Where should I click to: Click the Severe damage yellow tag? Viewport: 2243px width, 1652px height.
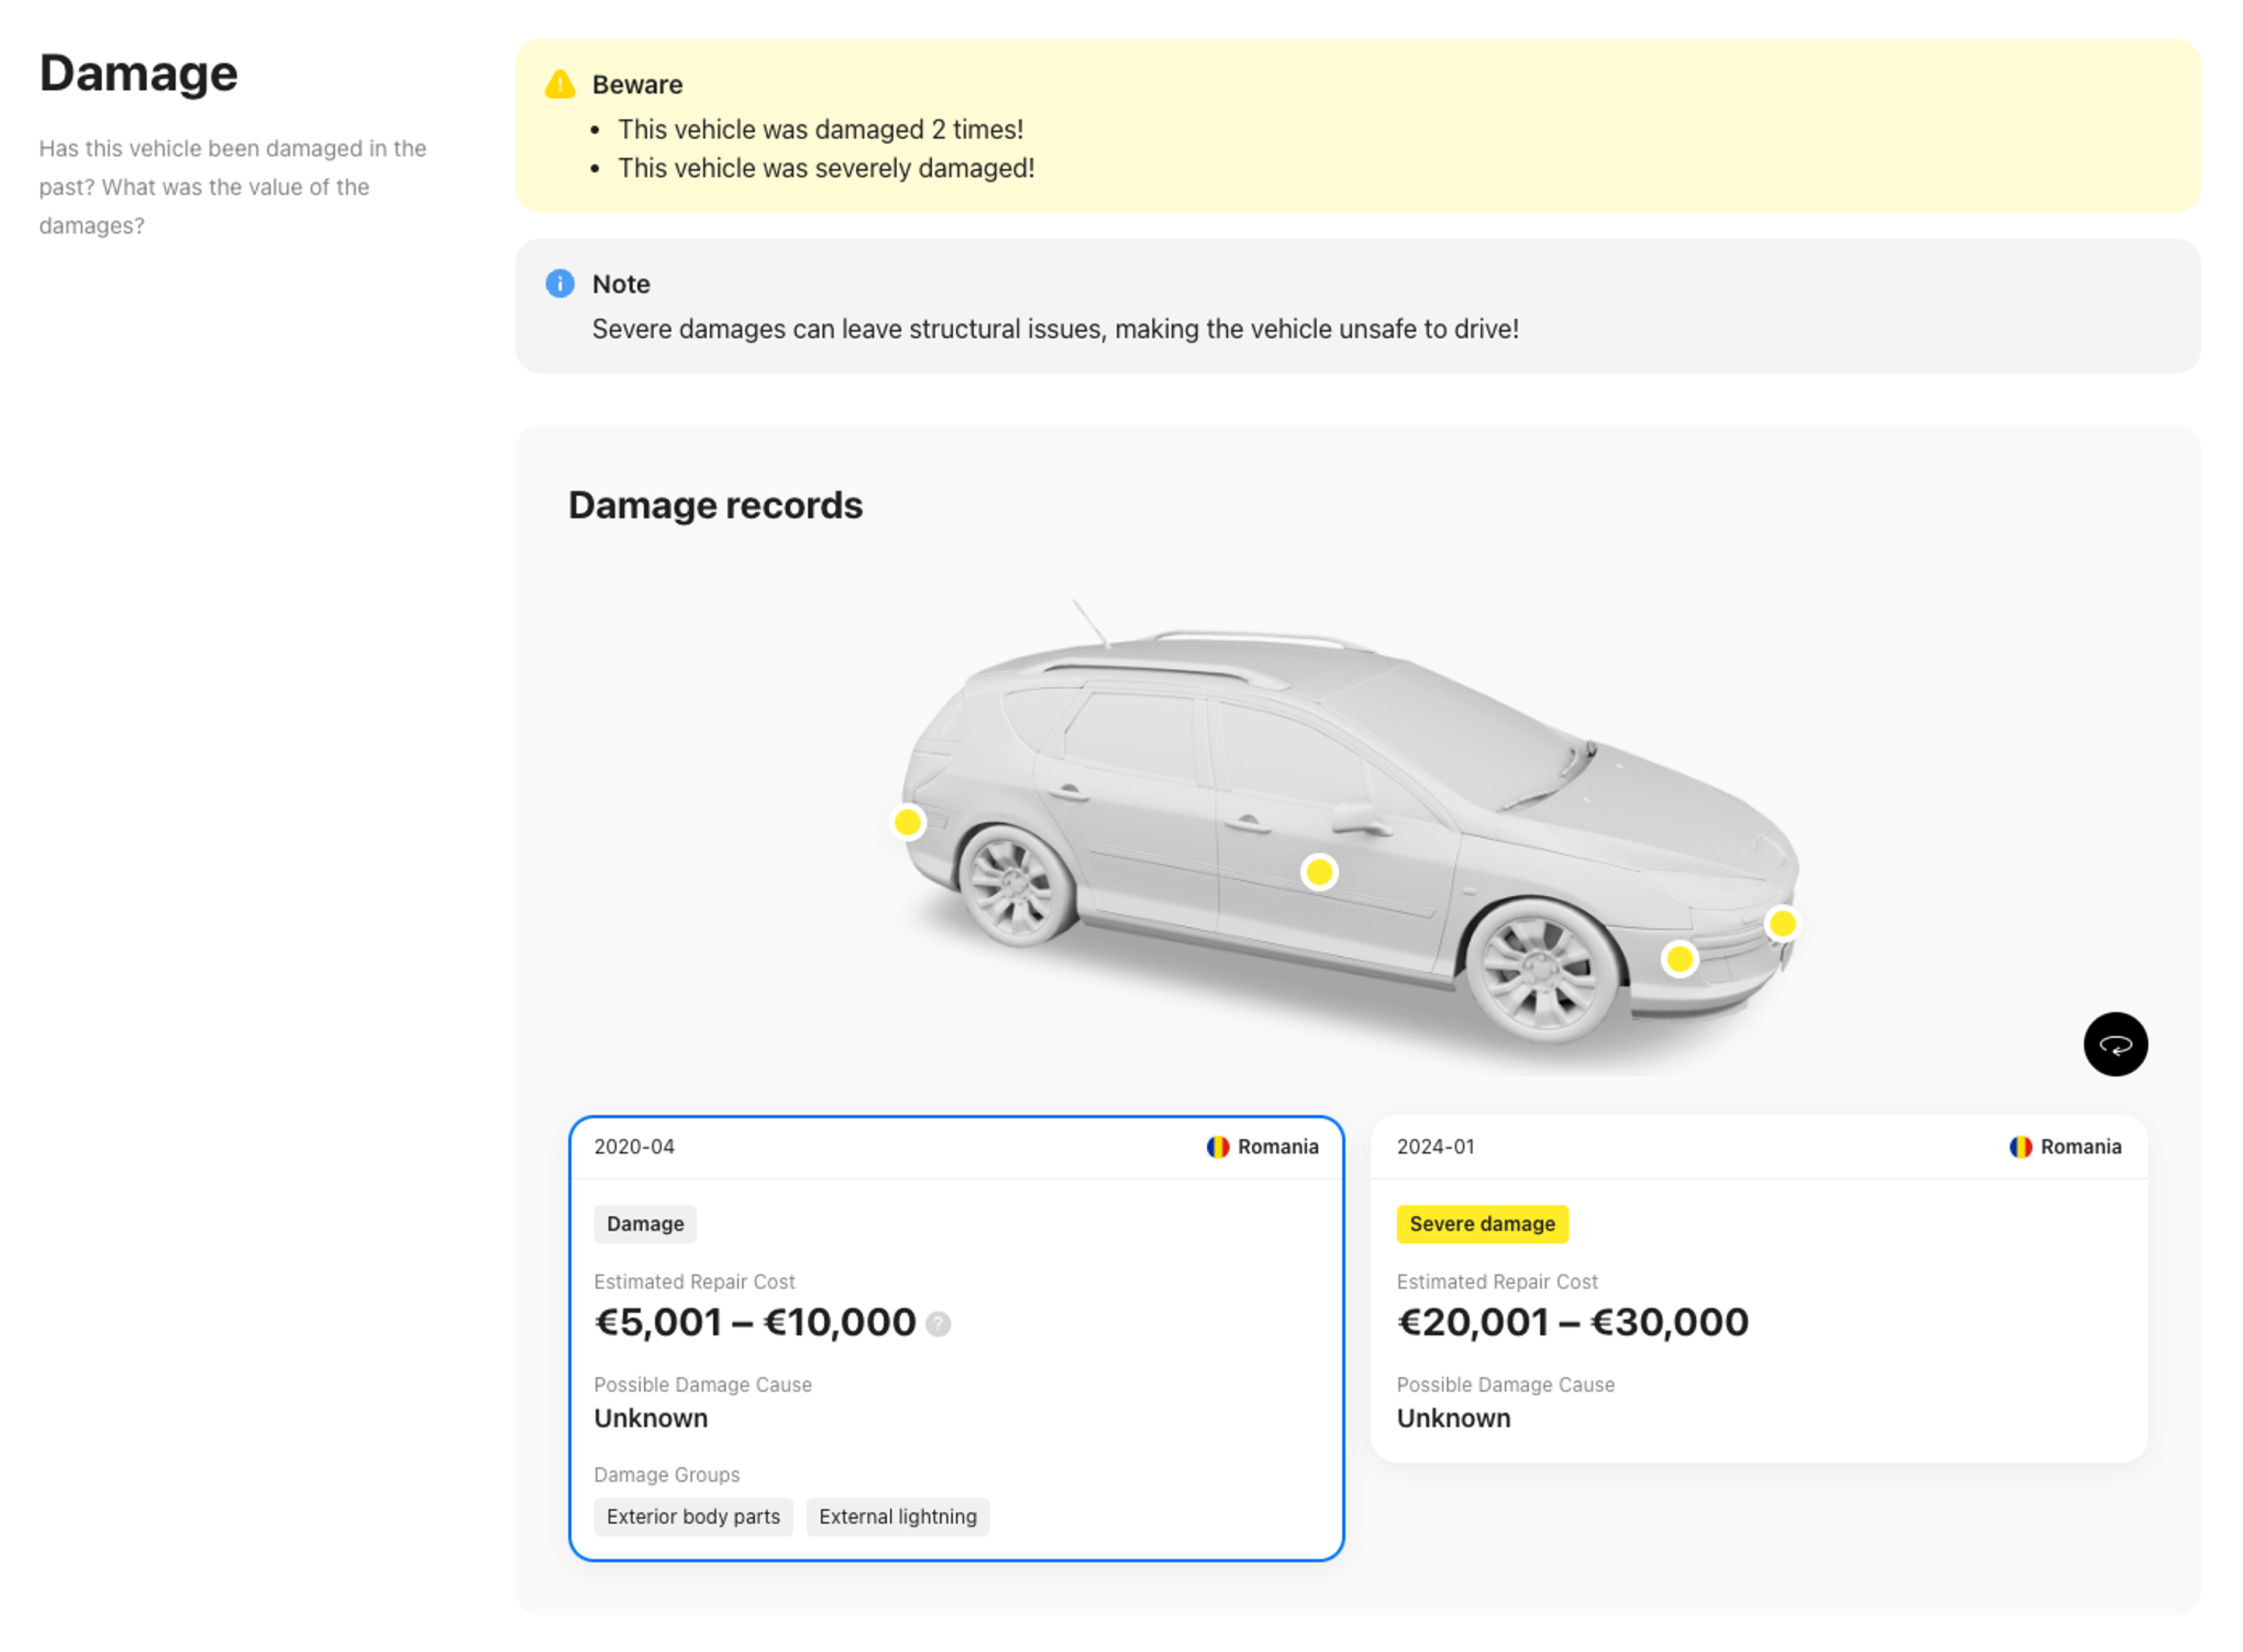(1481, 1224)
